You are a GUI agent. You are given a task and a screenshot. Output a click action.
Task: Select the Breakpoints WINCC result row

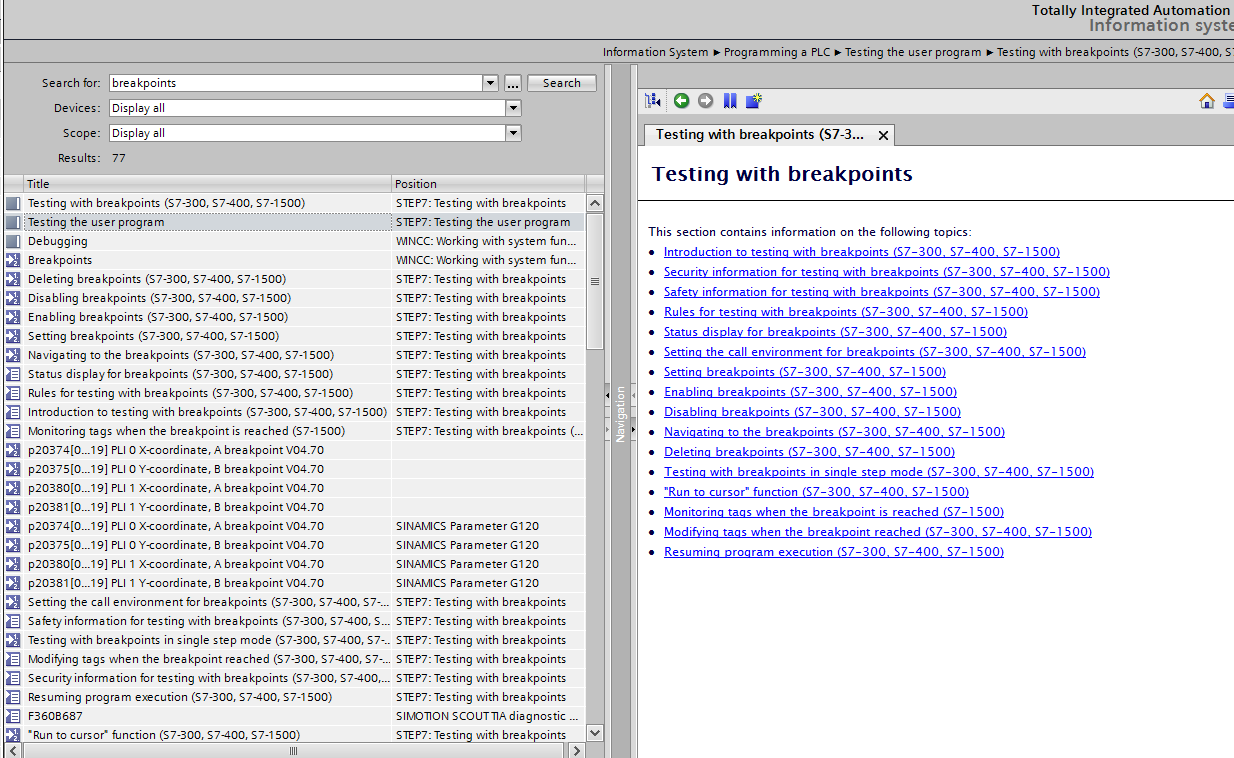coord(295,260)
